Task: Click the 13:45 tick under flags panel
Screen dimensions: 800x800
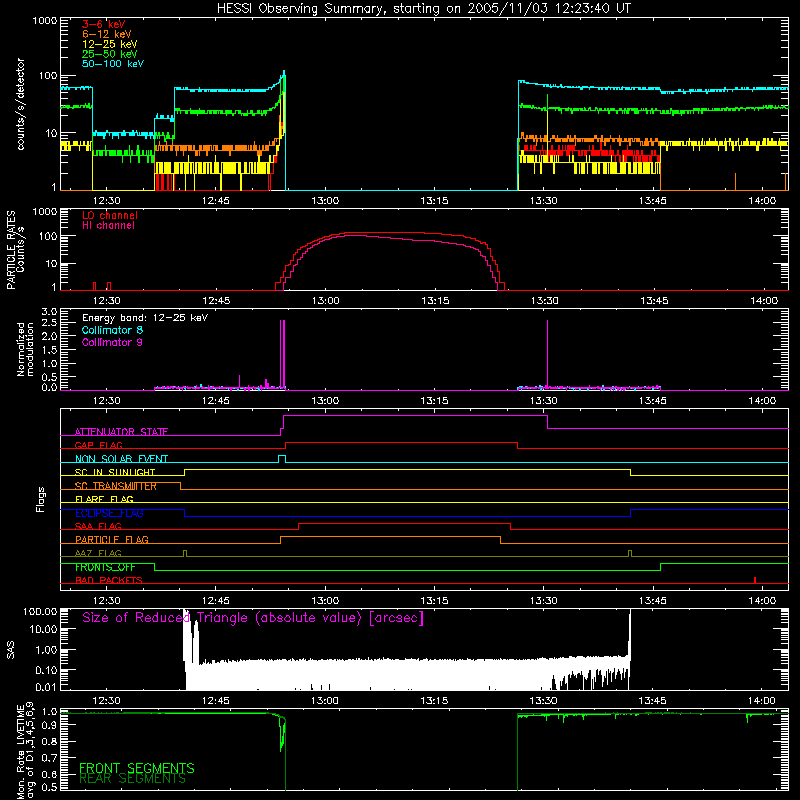Action: 653,601
